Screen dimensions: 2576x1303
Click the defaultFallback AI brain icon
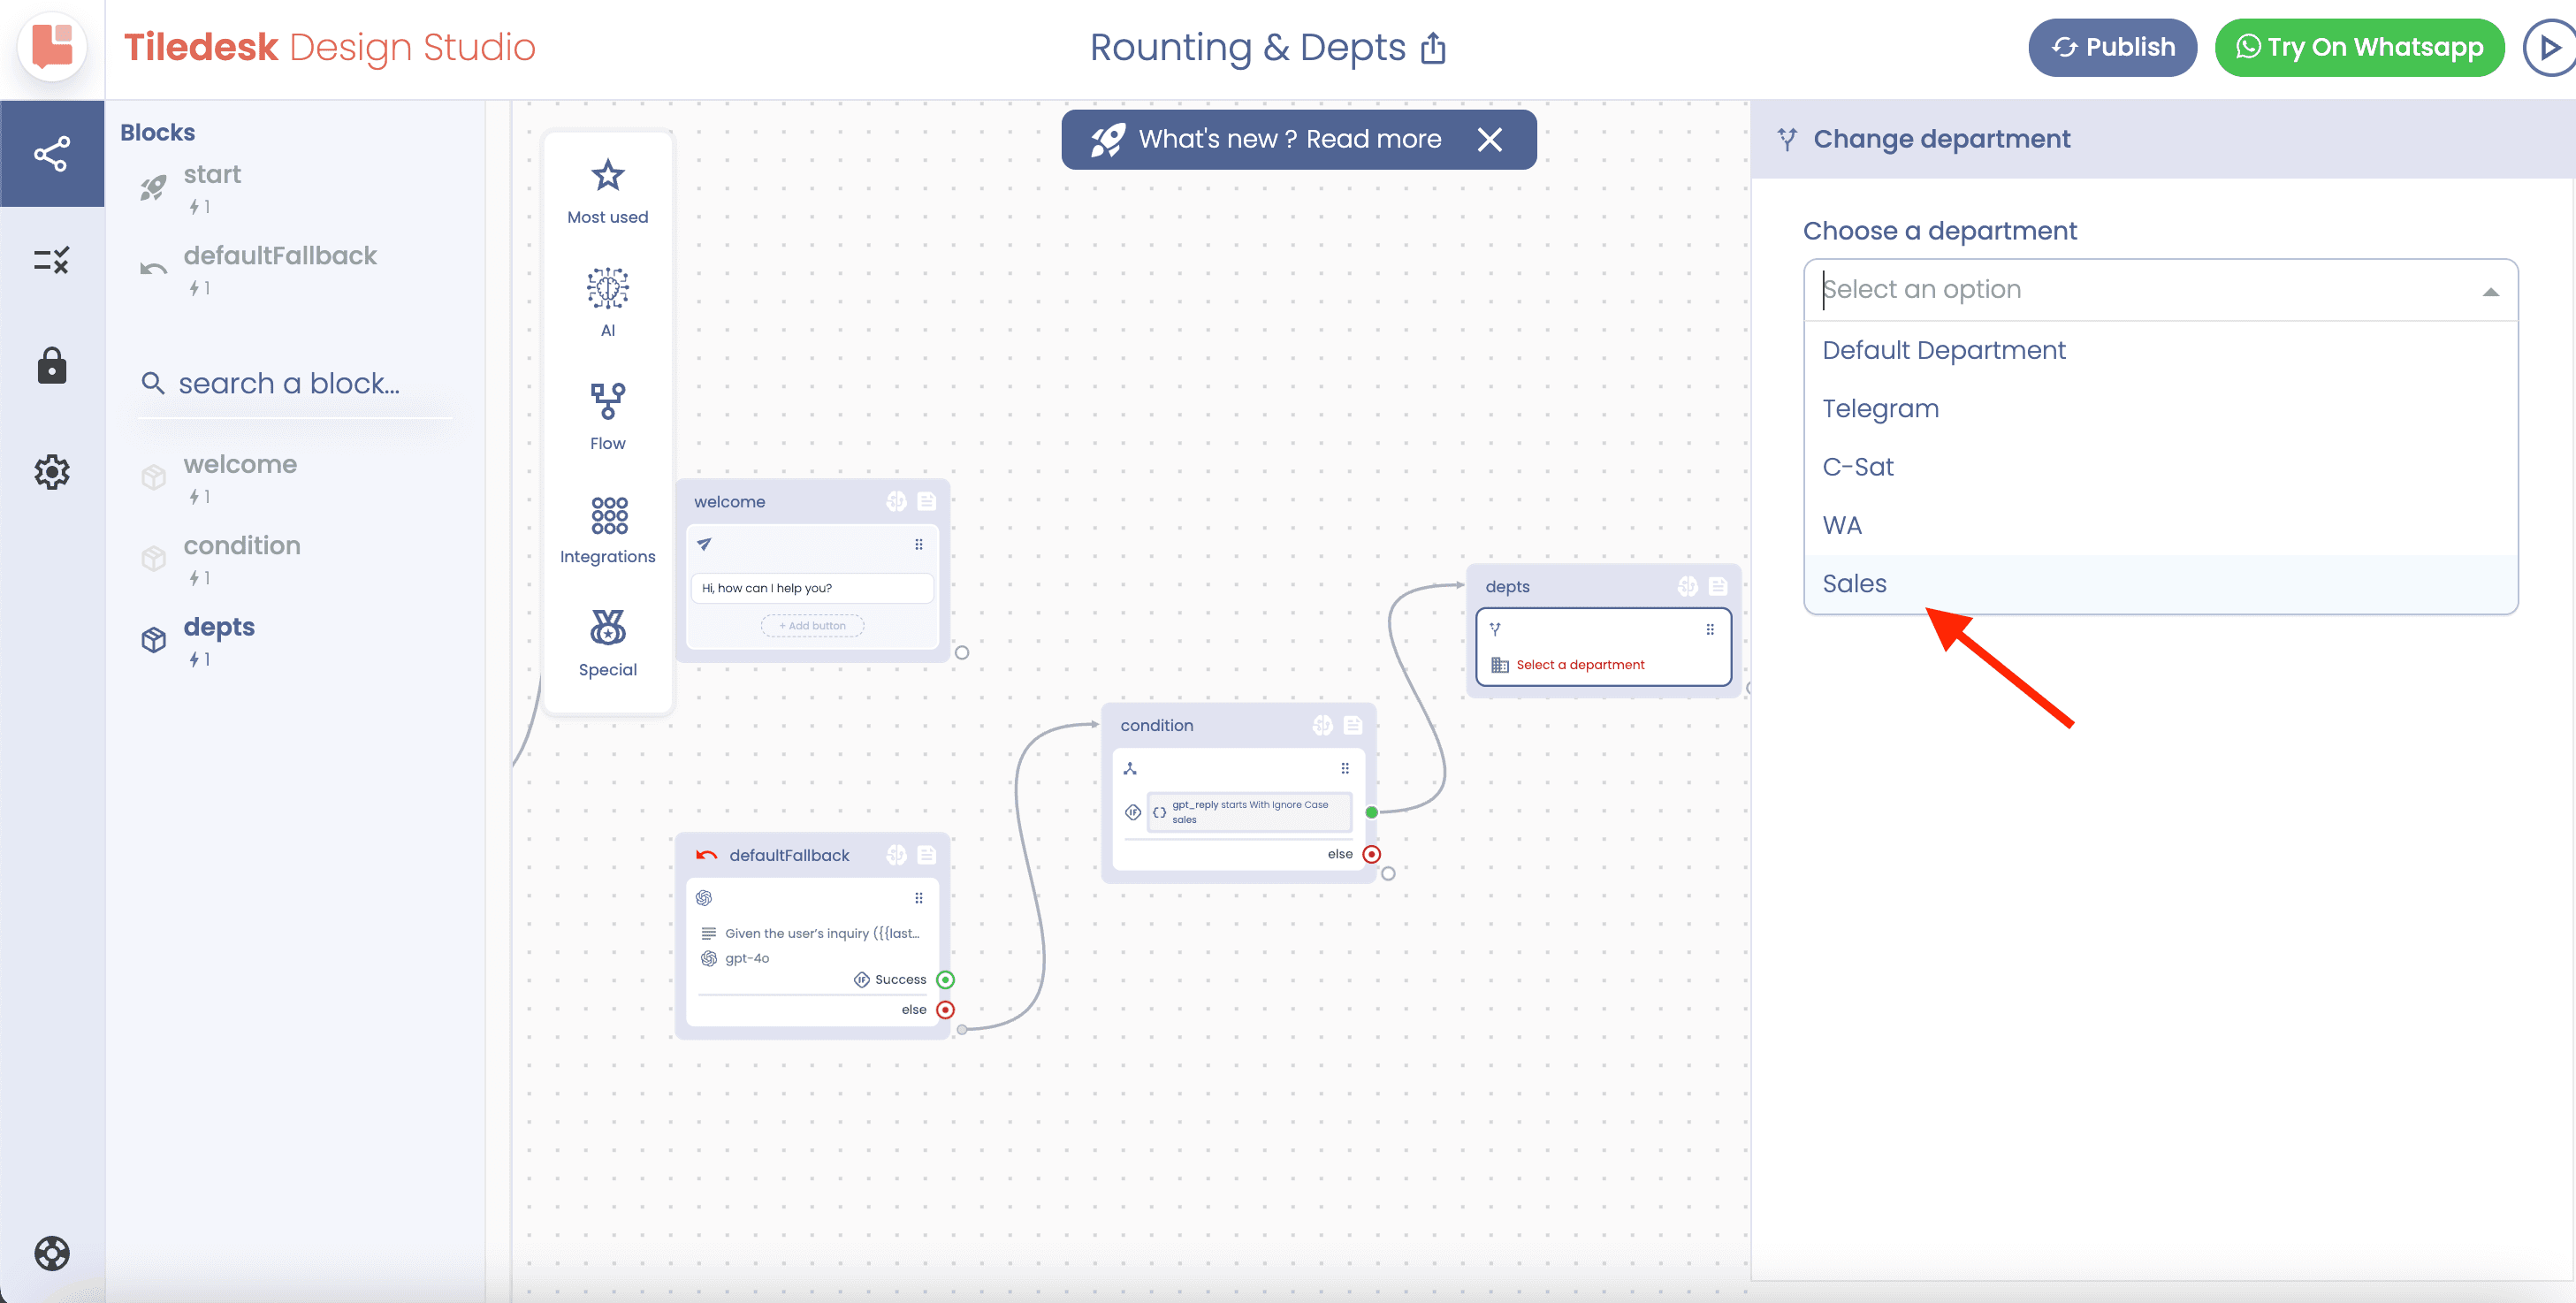point(896,854)
